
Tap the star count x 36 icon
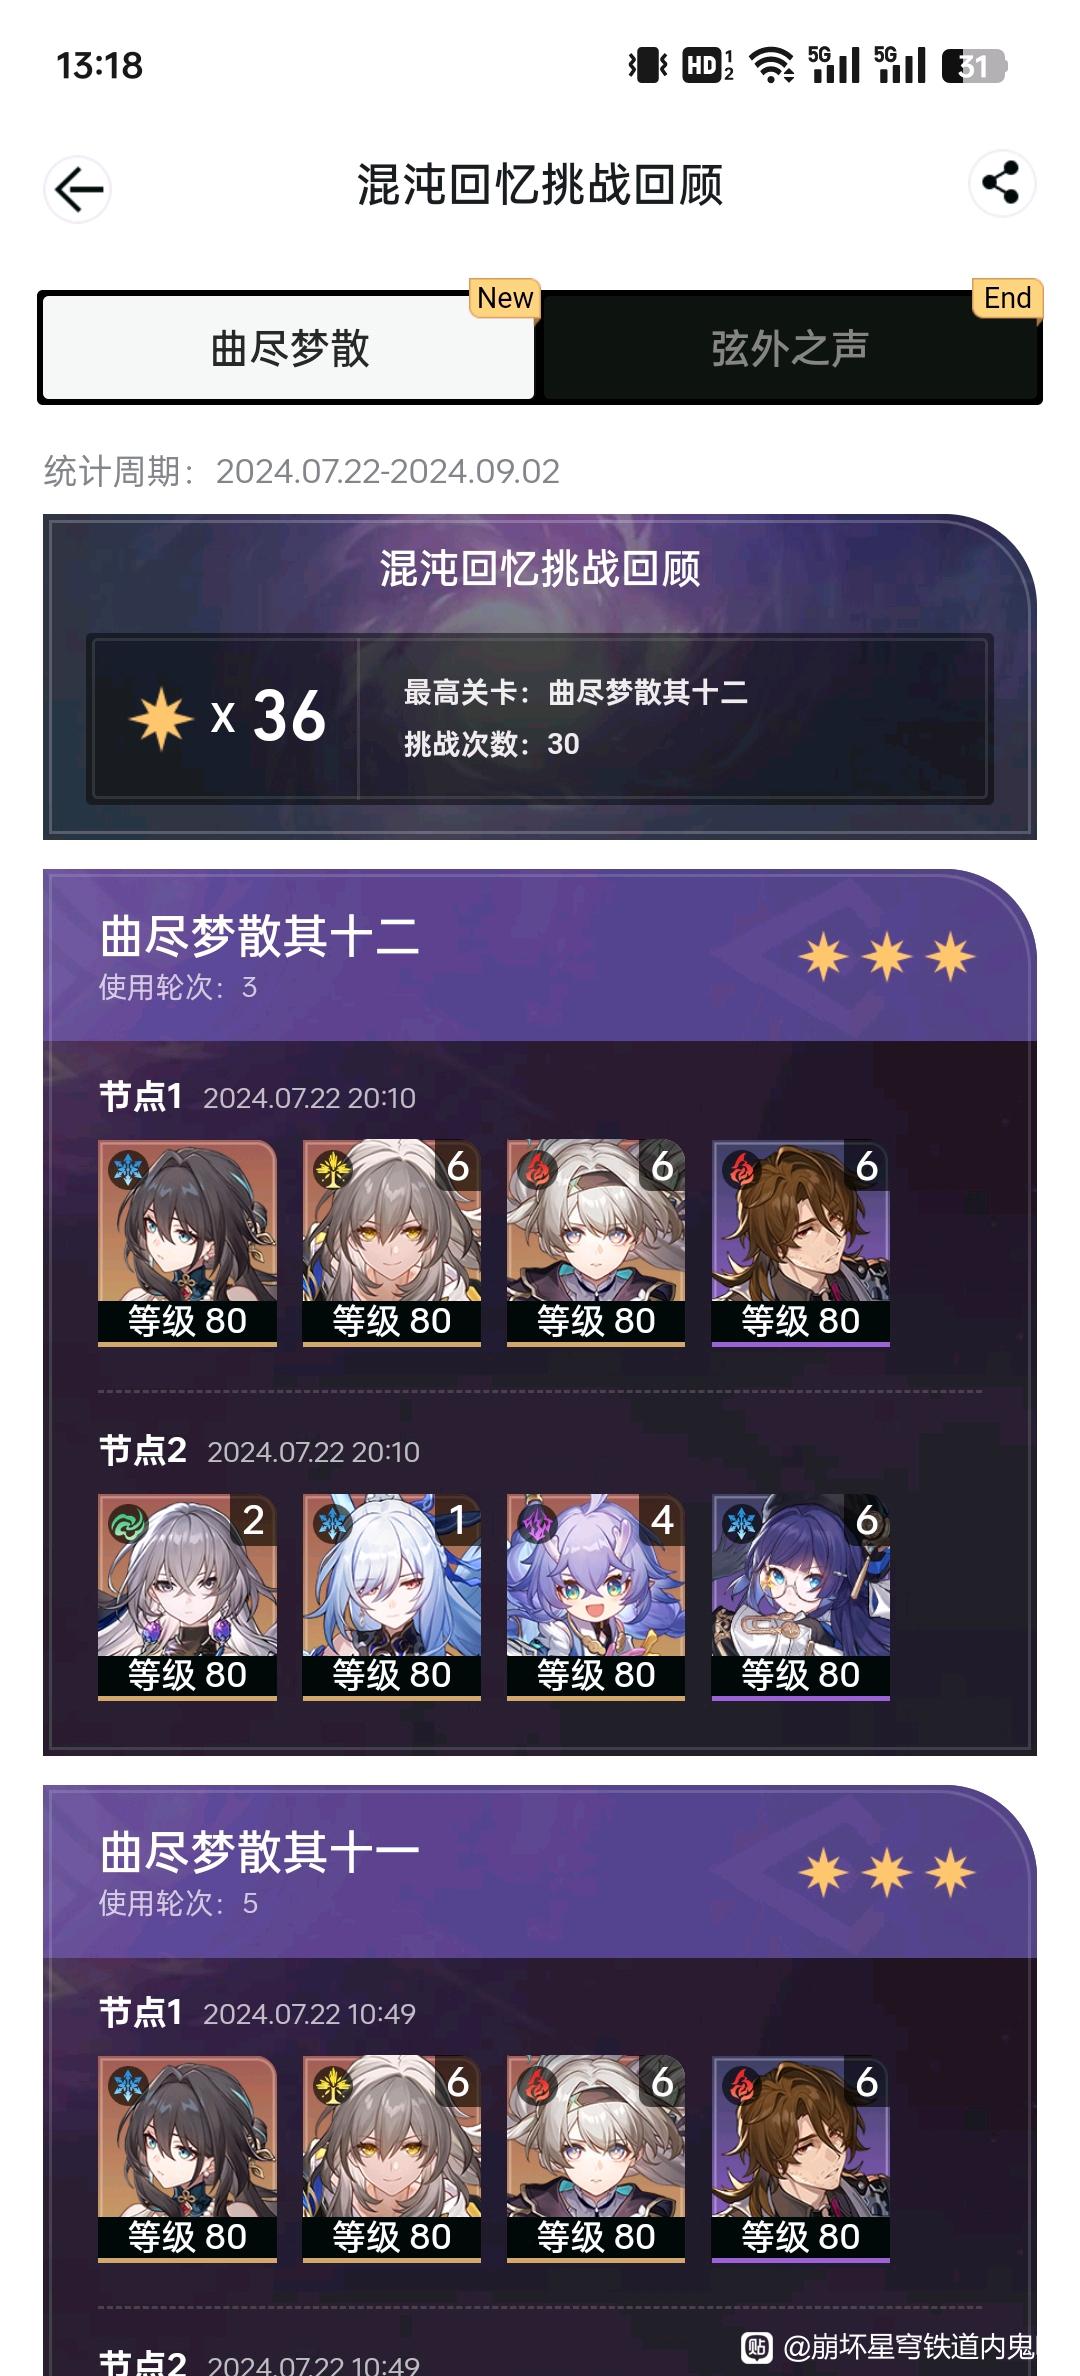[161, 717]
